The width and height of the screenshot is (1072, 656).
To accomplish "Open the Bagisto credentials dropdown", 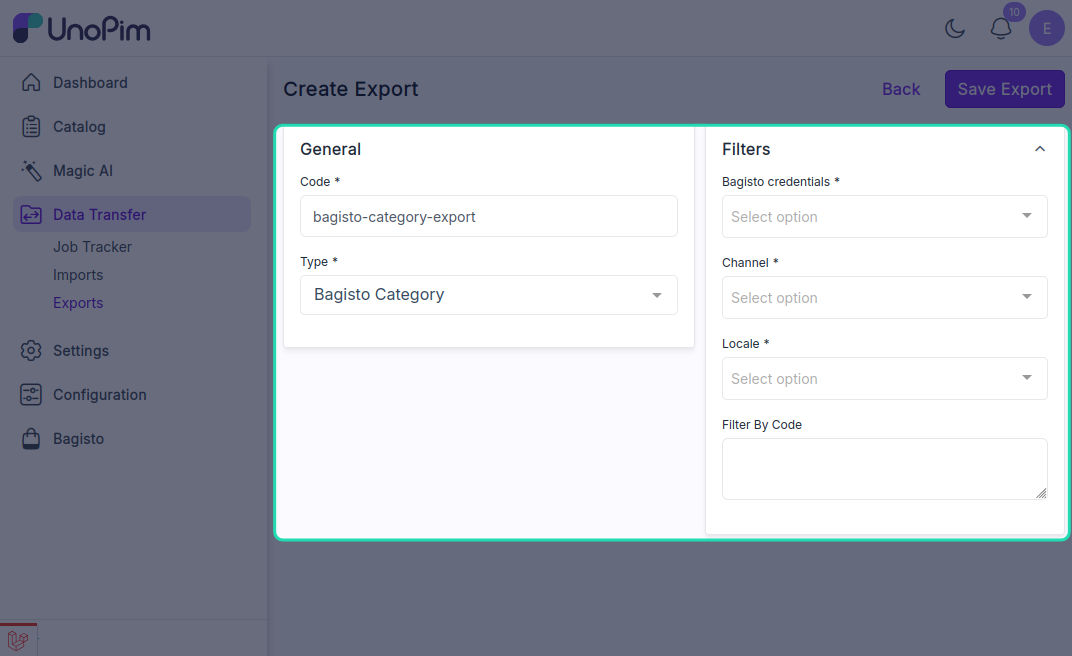I will pos(884,217).
